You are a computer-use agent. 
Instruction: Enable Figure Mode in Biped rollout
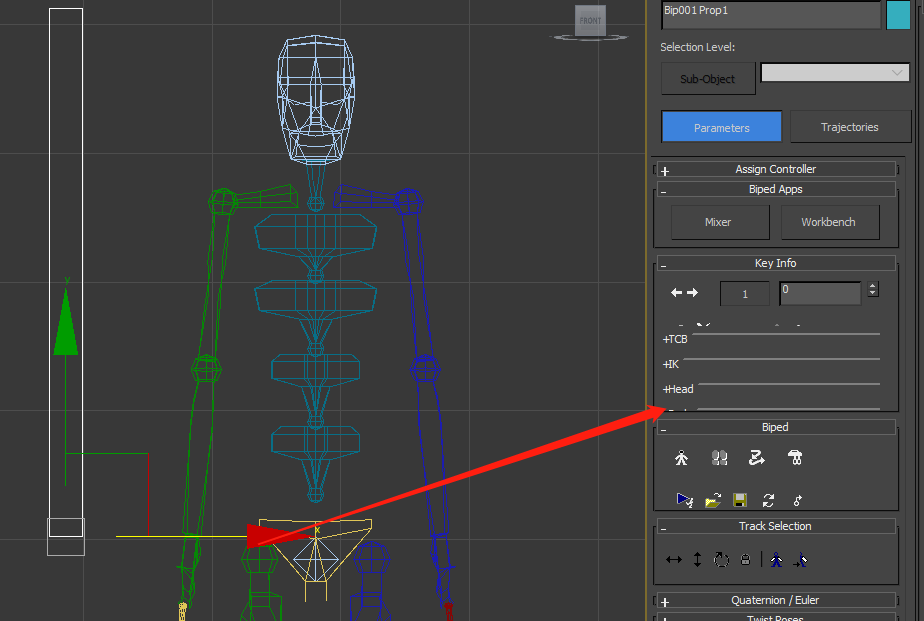[681, 458]
